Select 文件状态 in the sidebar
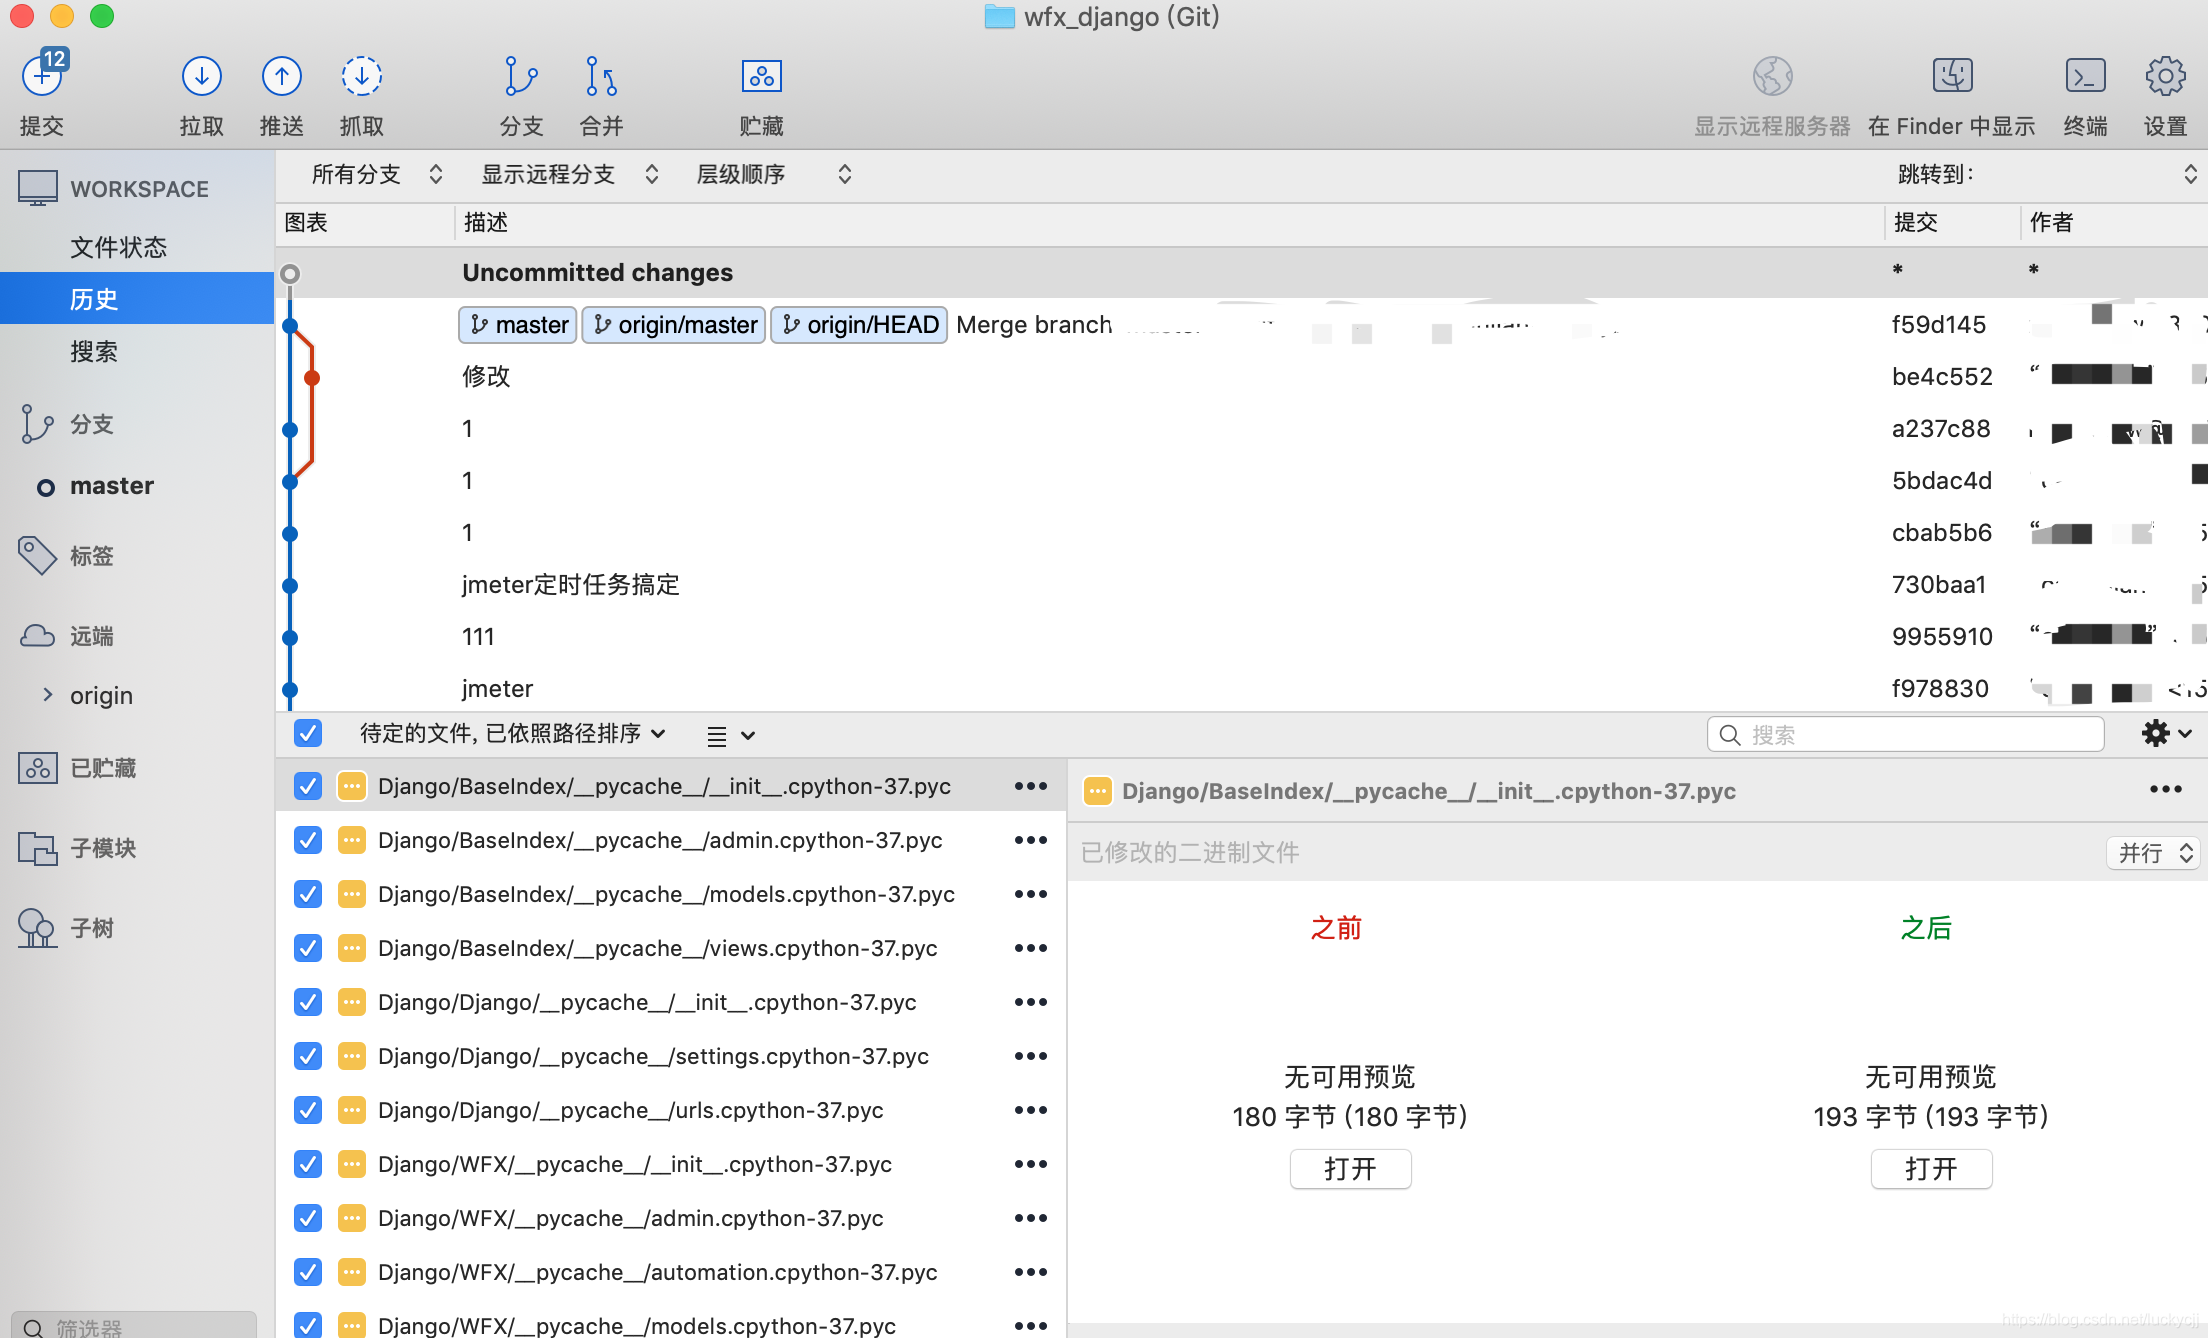2208x1338 pixels. (x=118, y=247)
